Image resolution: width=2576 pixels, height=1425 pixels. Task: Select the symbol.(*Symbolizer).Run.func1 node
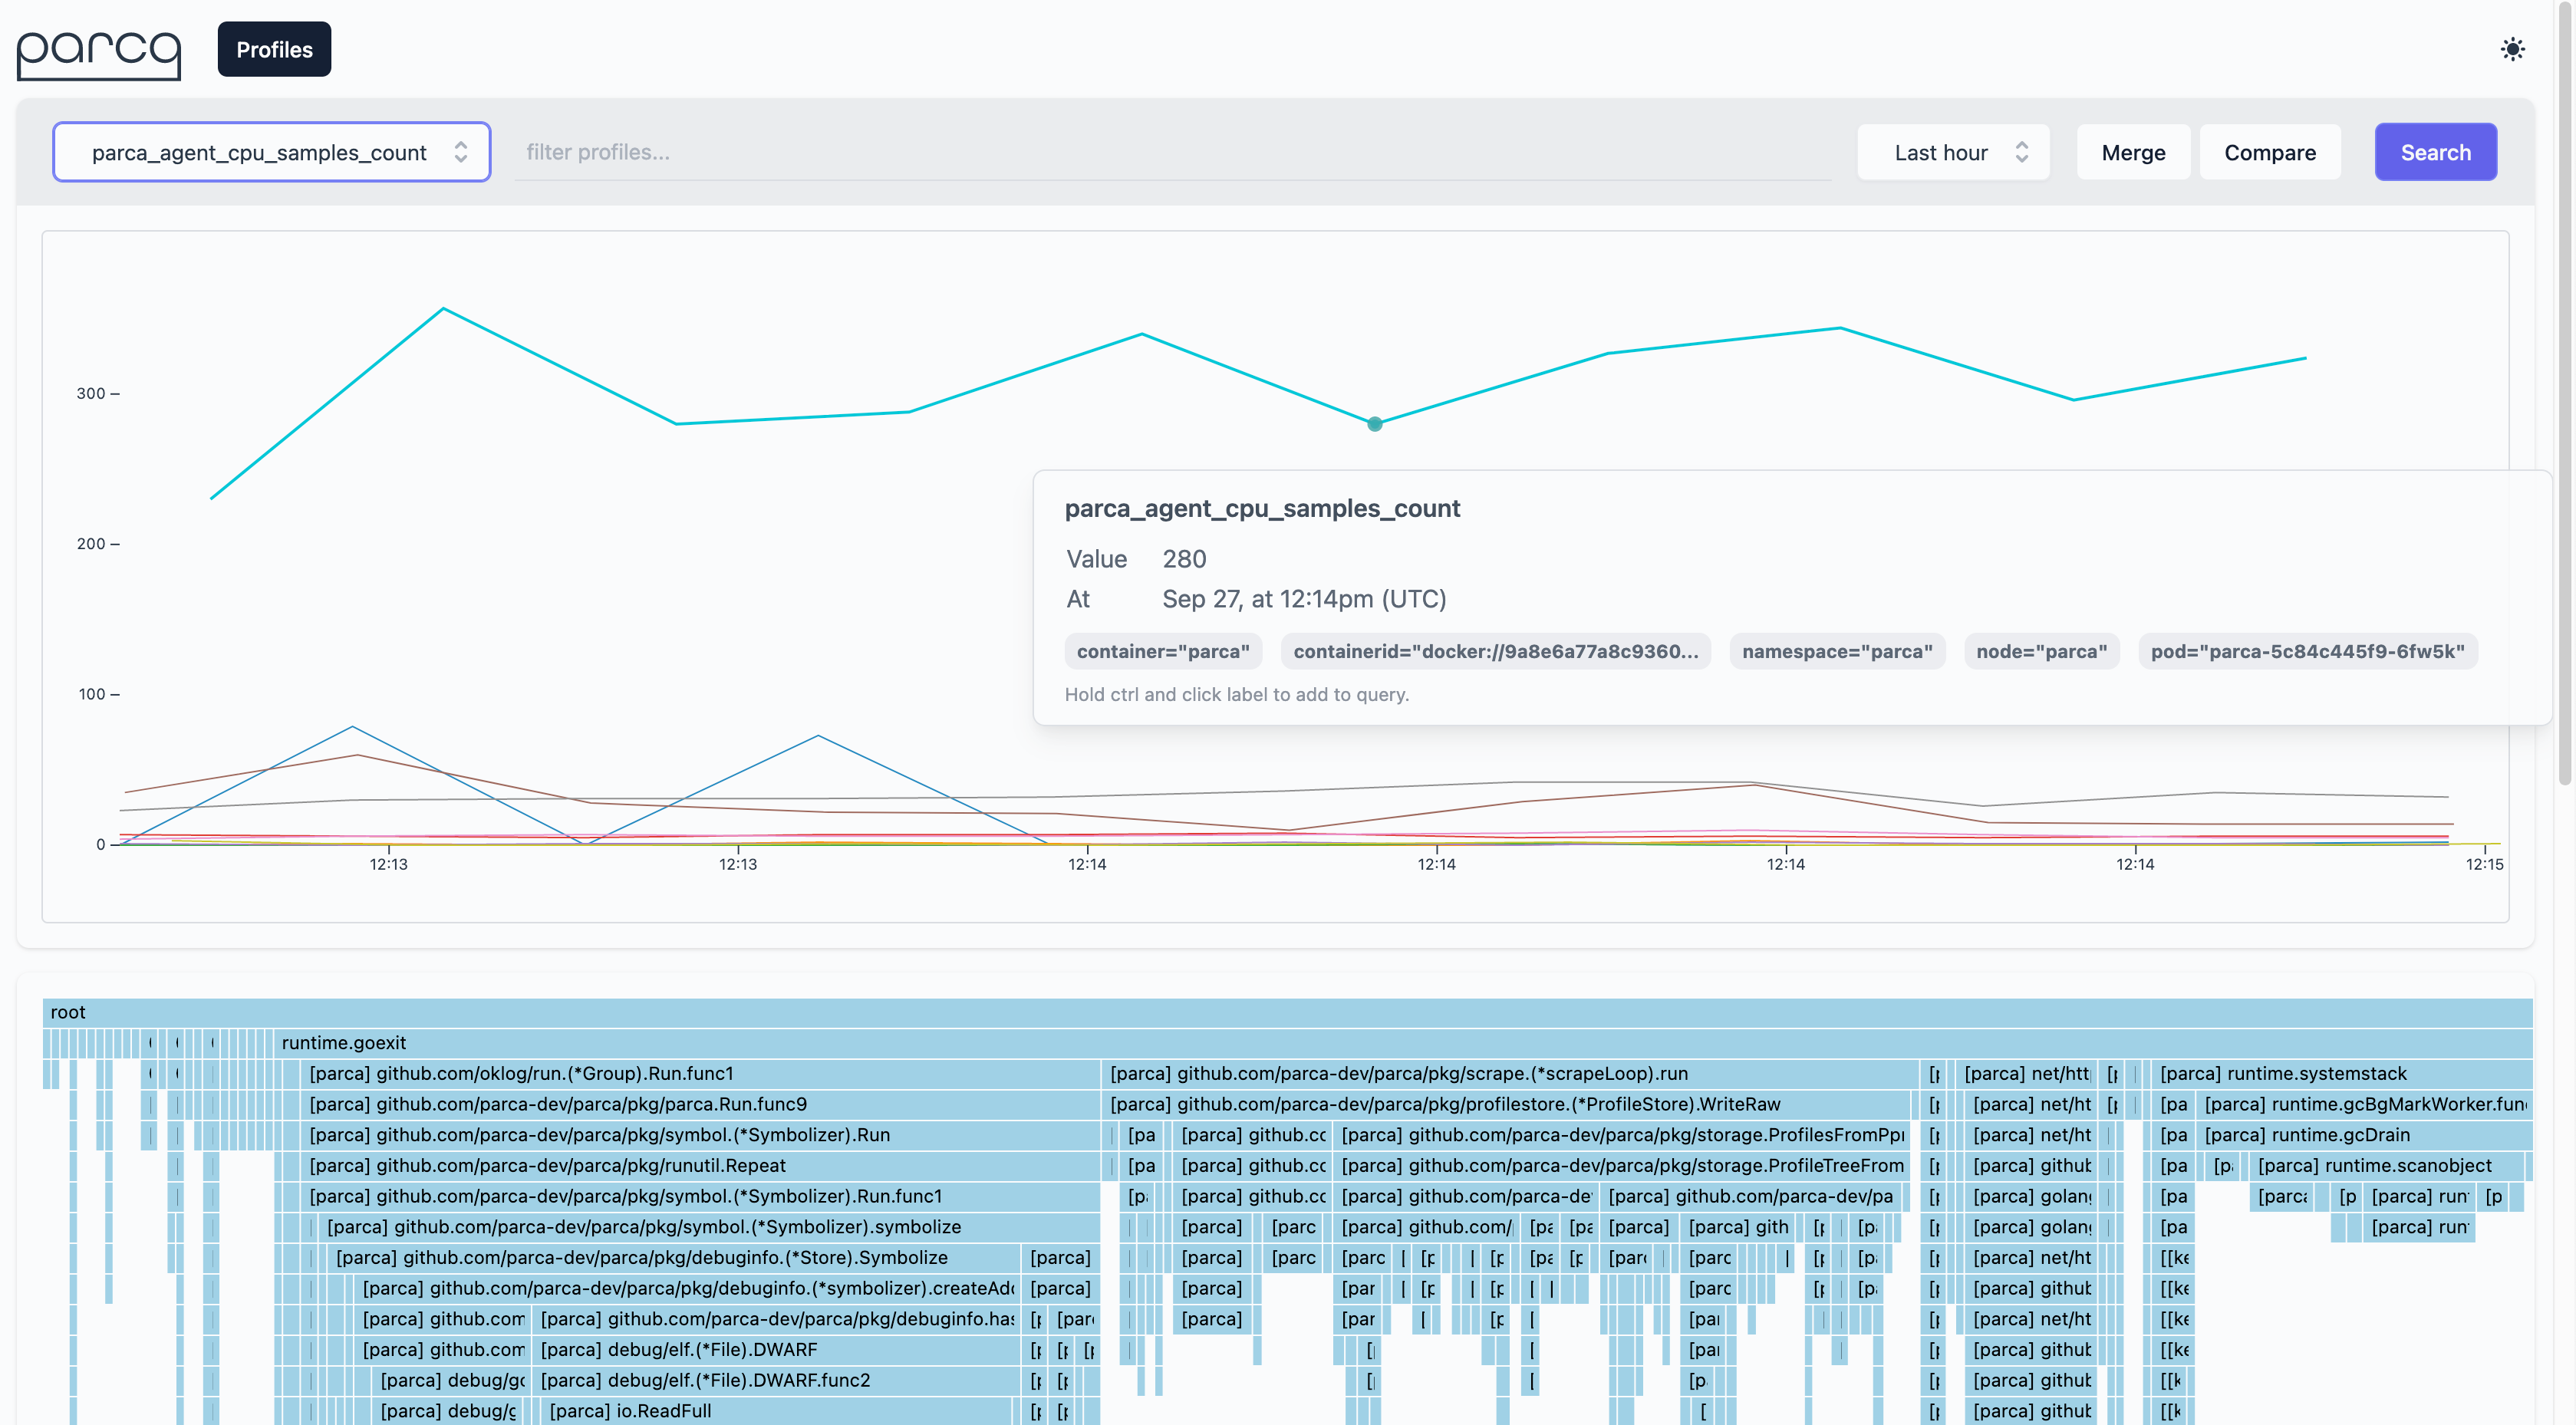click(699, 1196)
